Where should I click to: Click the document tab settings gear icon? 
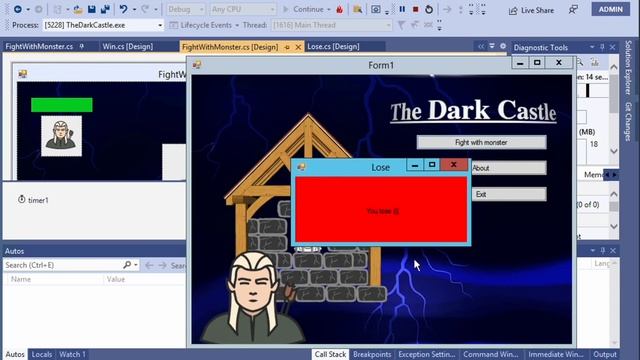(503, 46)
